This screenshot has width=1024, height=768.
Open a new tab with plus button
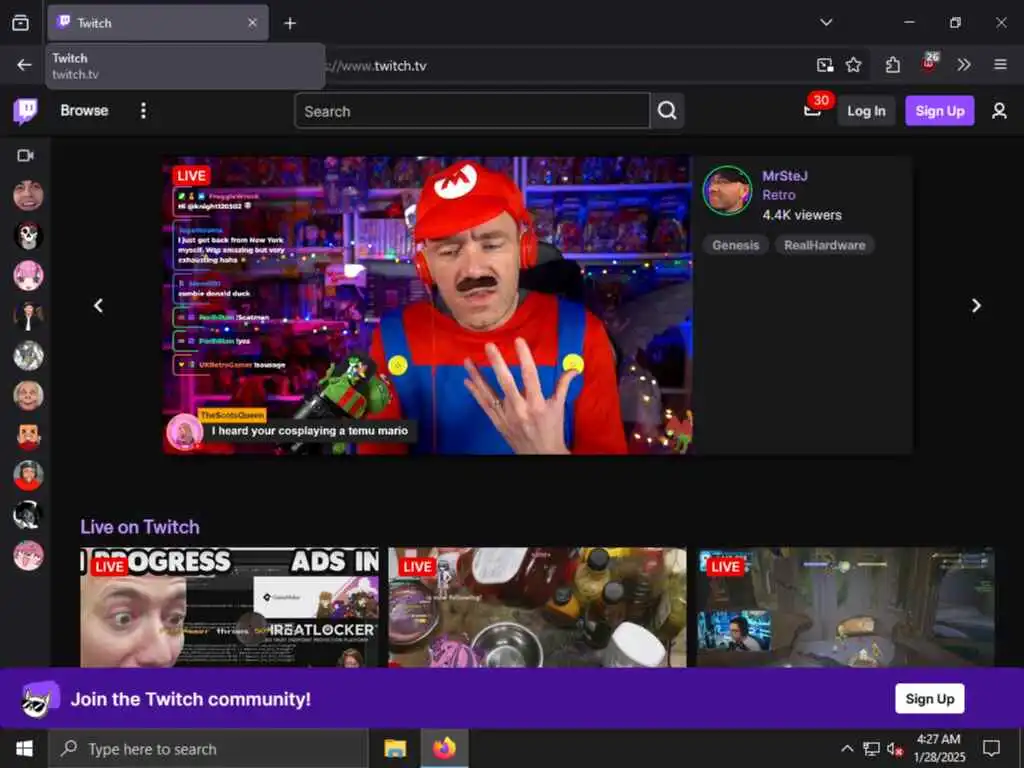point(290,23)
